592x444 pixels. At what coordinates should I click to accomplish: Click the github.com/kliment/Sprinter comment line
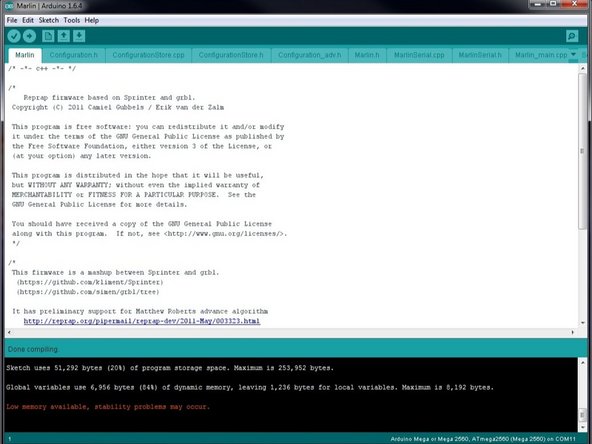(90, 282)
